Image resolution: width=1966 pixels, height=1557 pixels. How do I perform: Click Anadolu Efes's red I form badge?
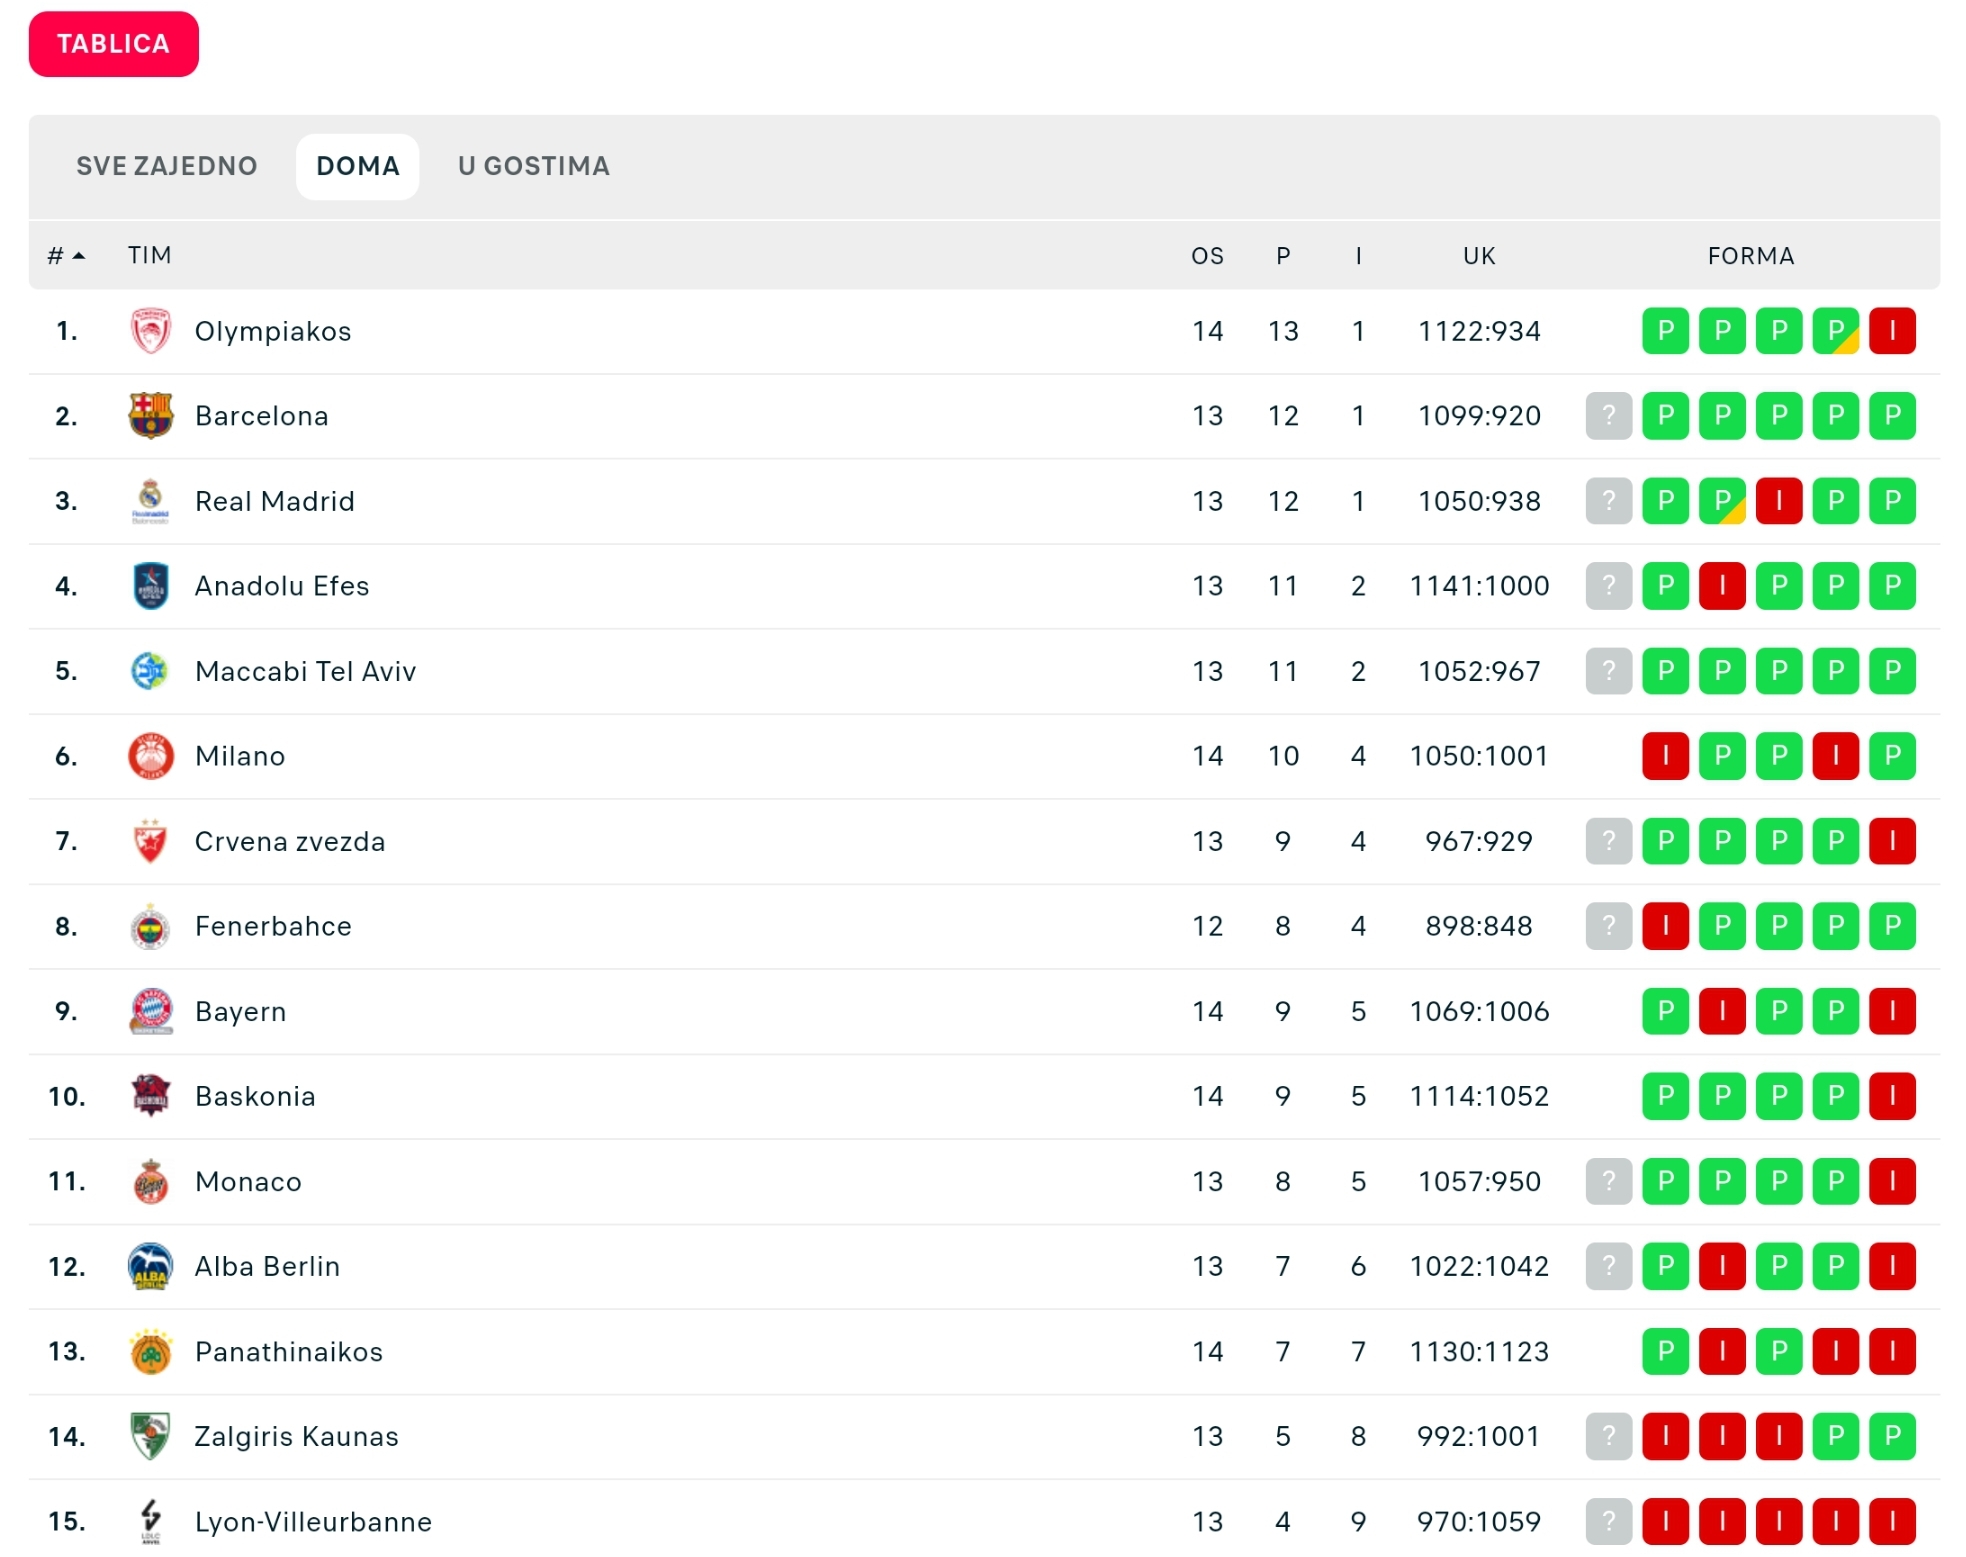click(1722, 586)
